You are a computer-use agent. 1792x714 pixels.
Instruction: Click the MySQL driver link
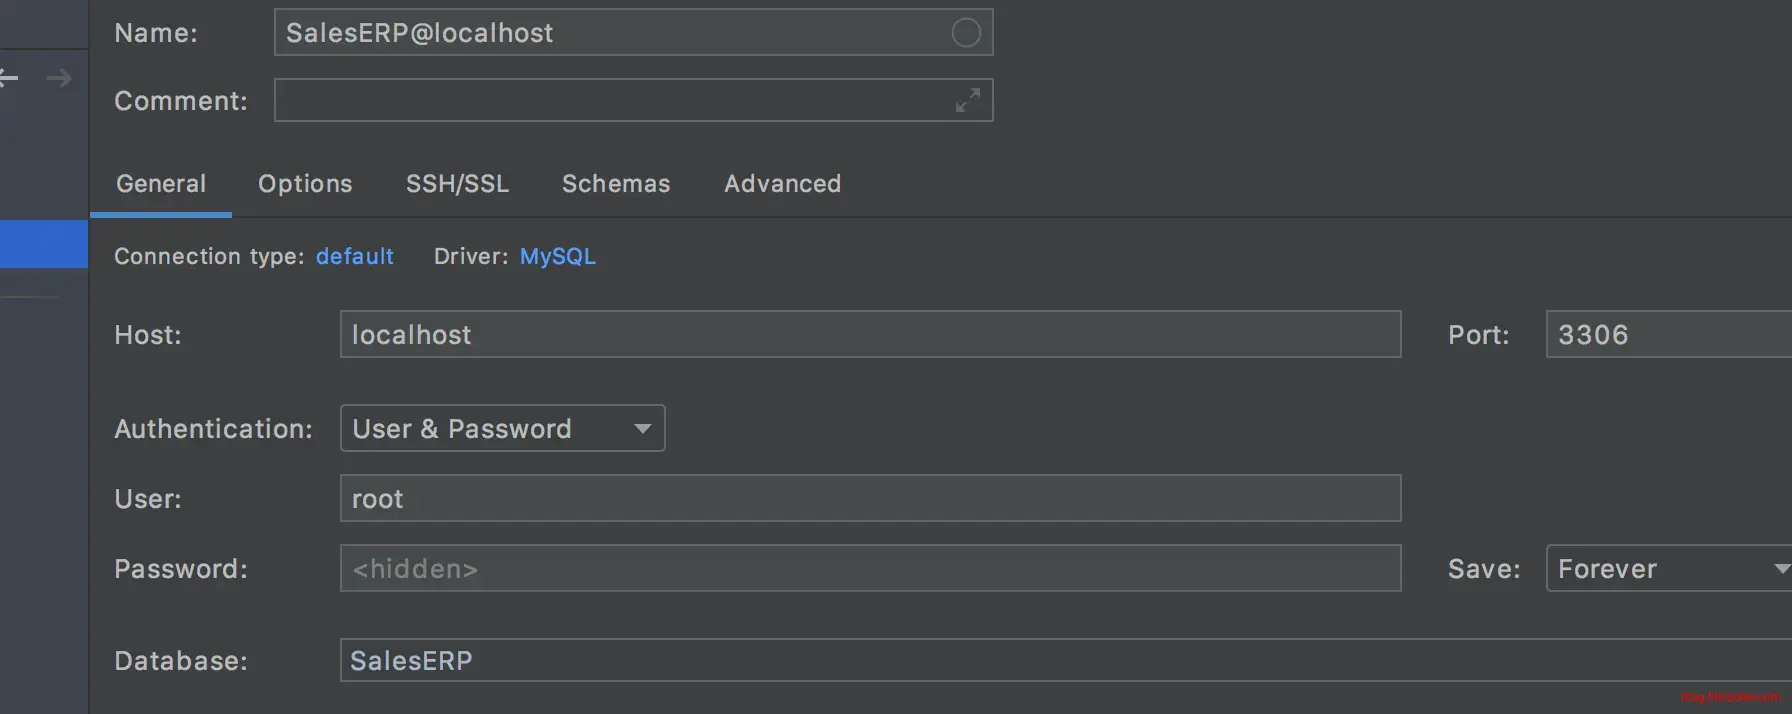pyautogui.click(x=557, y=257)
